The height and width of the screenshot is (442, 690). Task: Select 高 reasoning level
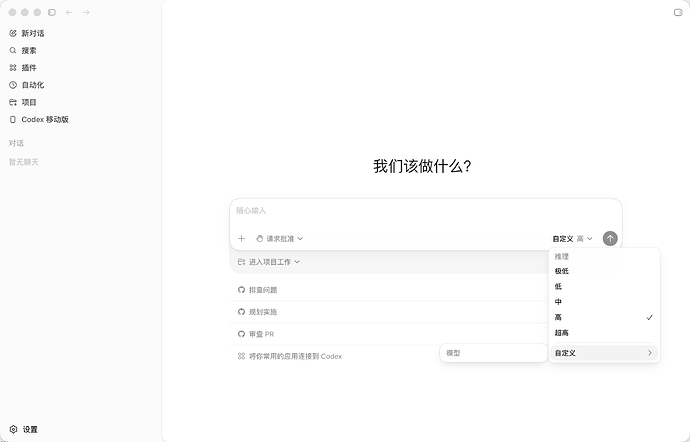604,317
